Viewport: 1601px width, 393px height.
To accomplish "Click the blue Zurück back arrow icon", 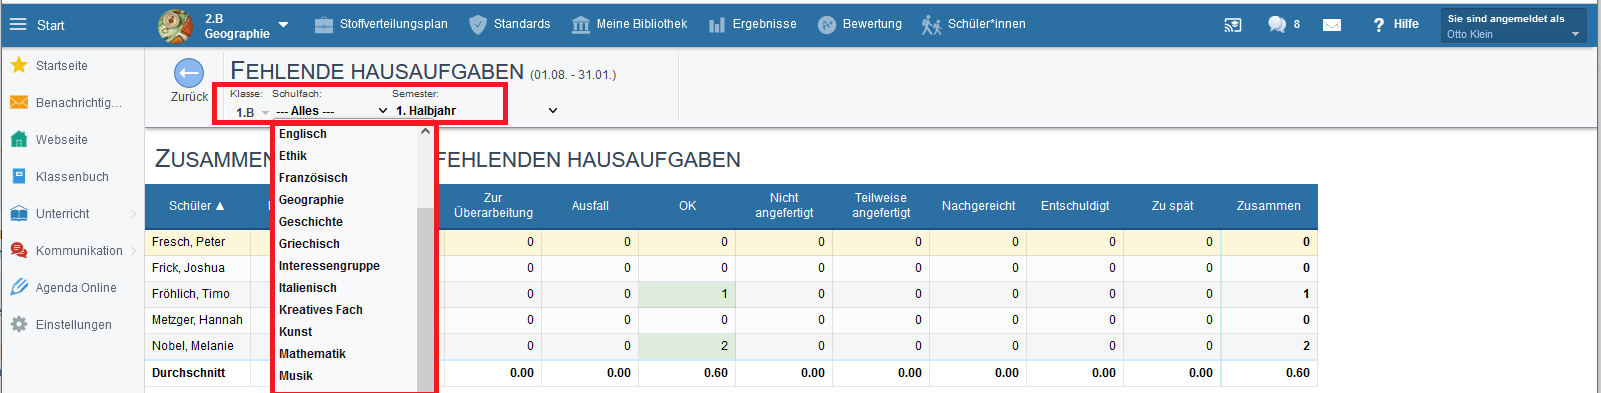I will [189, 73].
